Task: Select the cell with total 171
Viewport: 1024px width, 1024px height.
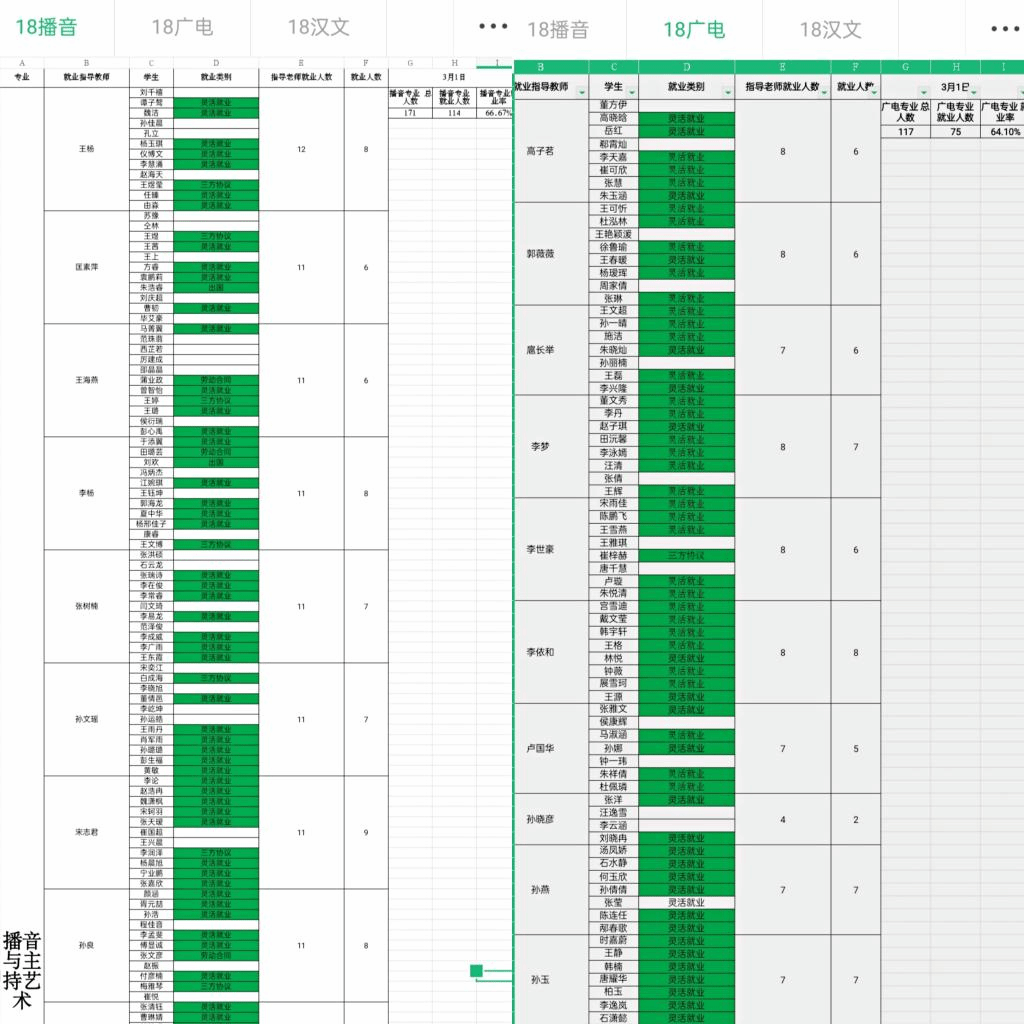Action: pyautogui.click(x=409, y=113)
